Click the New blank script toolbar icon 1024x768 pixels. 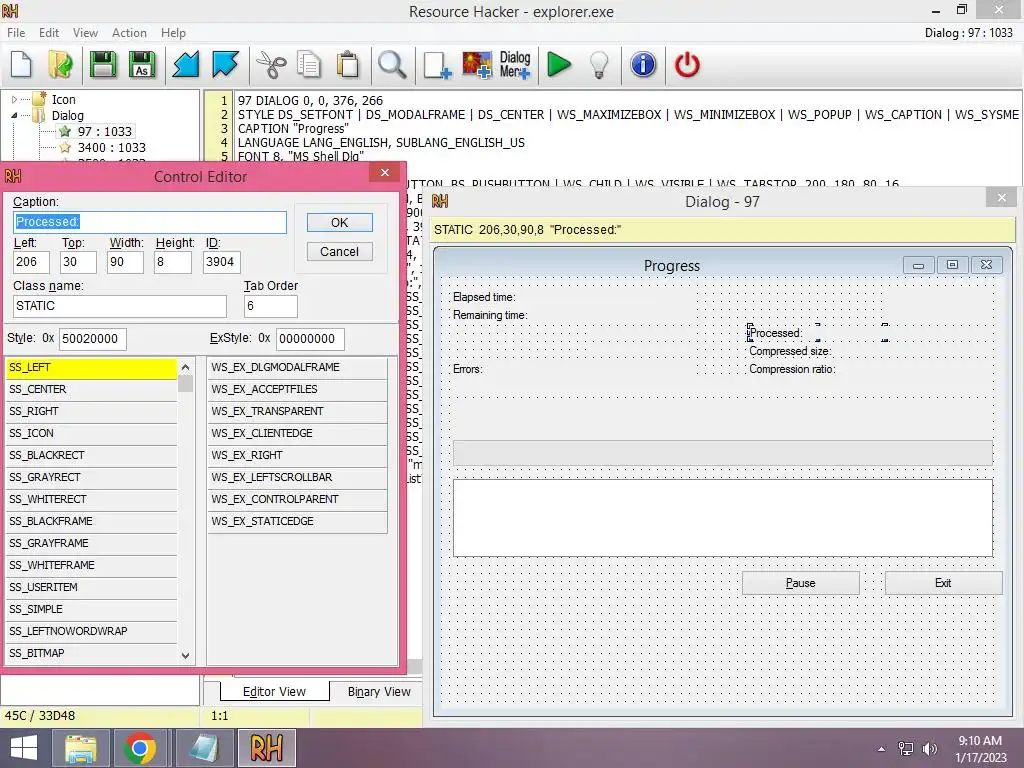[22, 65]
